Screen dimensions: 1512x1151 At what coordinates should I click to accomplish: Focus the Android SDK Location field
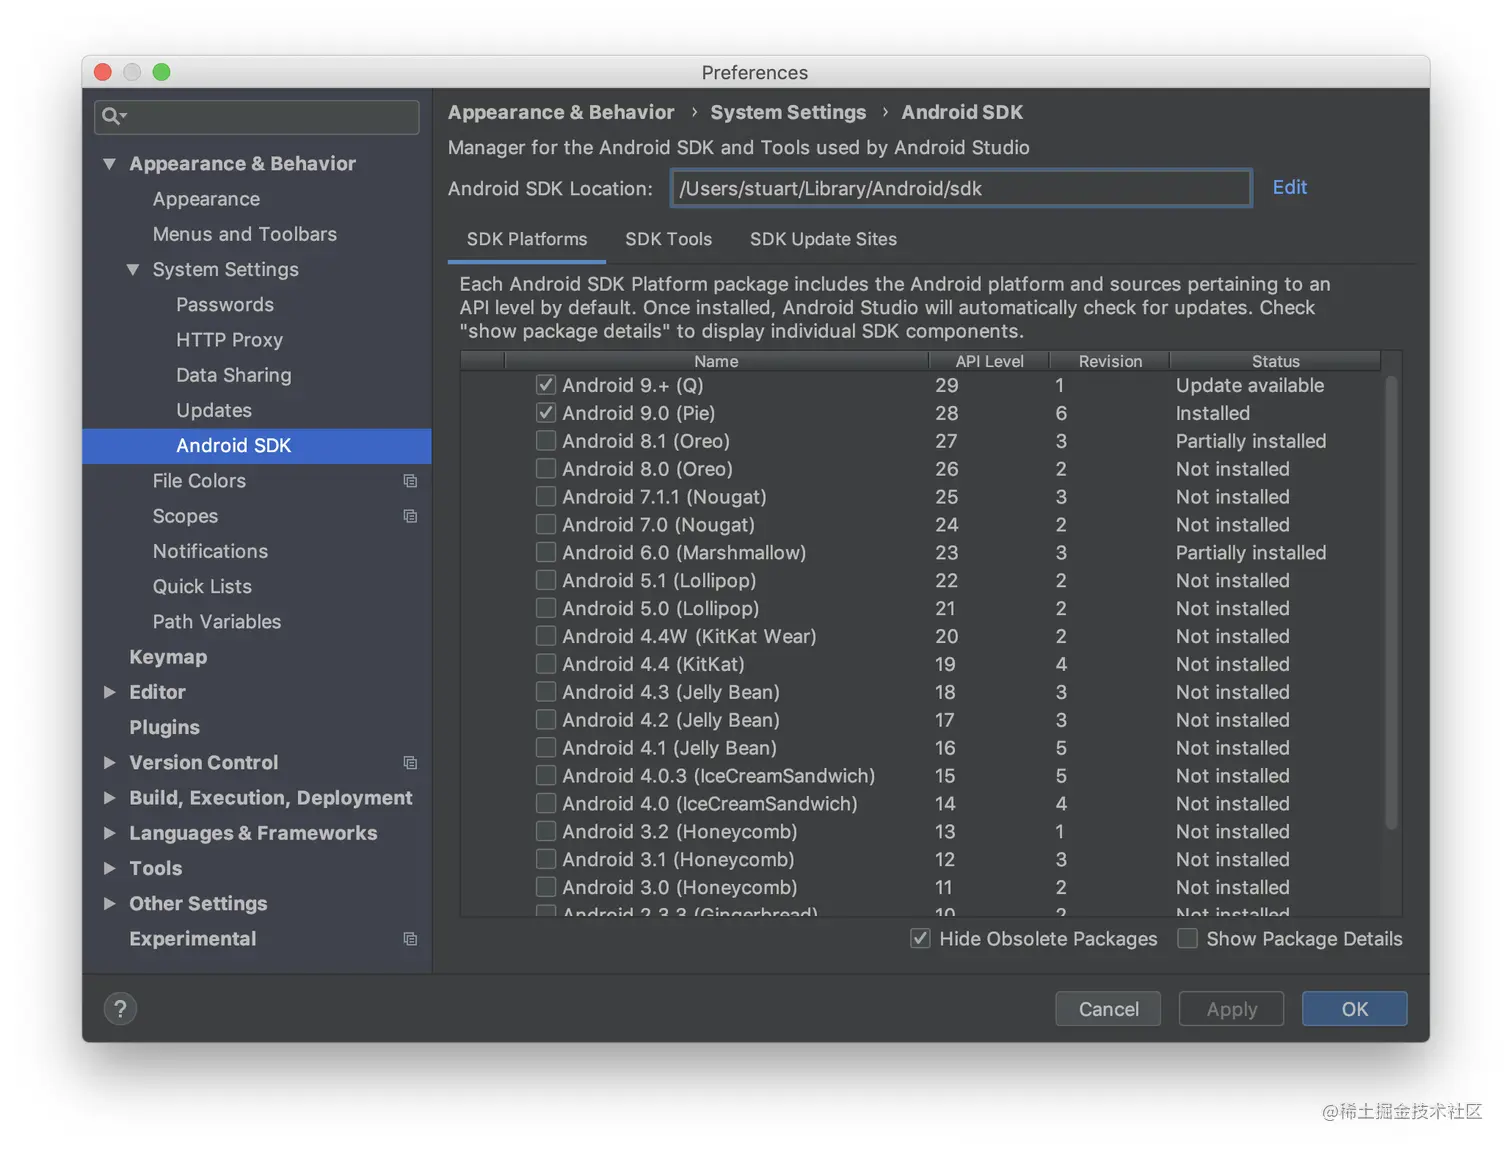[x=961, y=188]
